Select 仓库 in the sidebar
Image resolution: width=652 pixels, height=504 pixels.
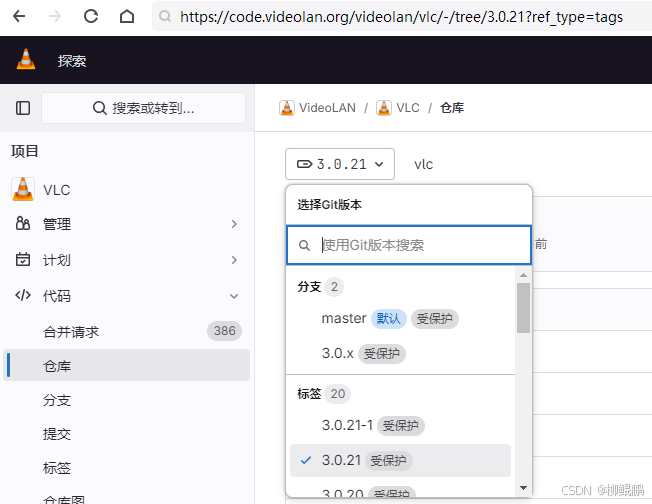126,365
